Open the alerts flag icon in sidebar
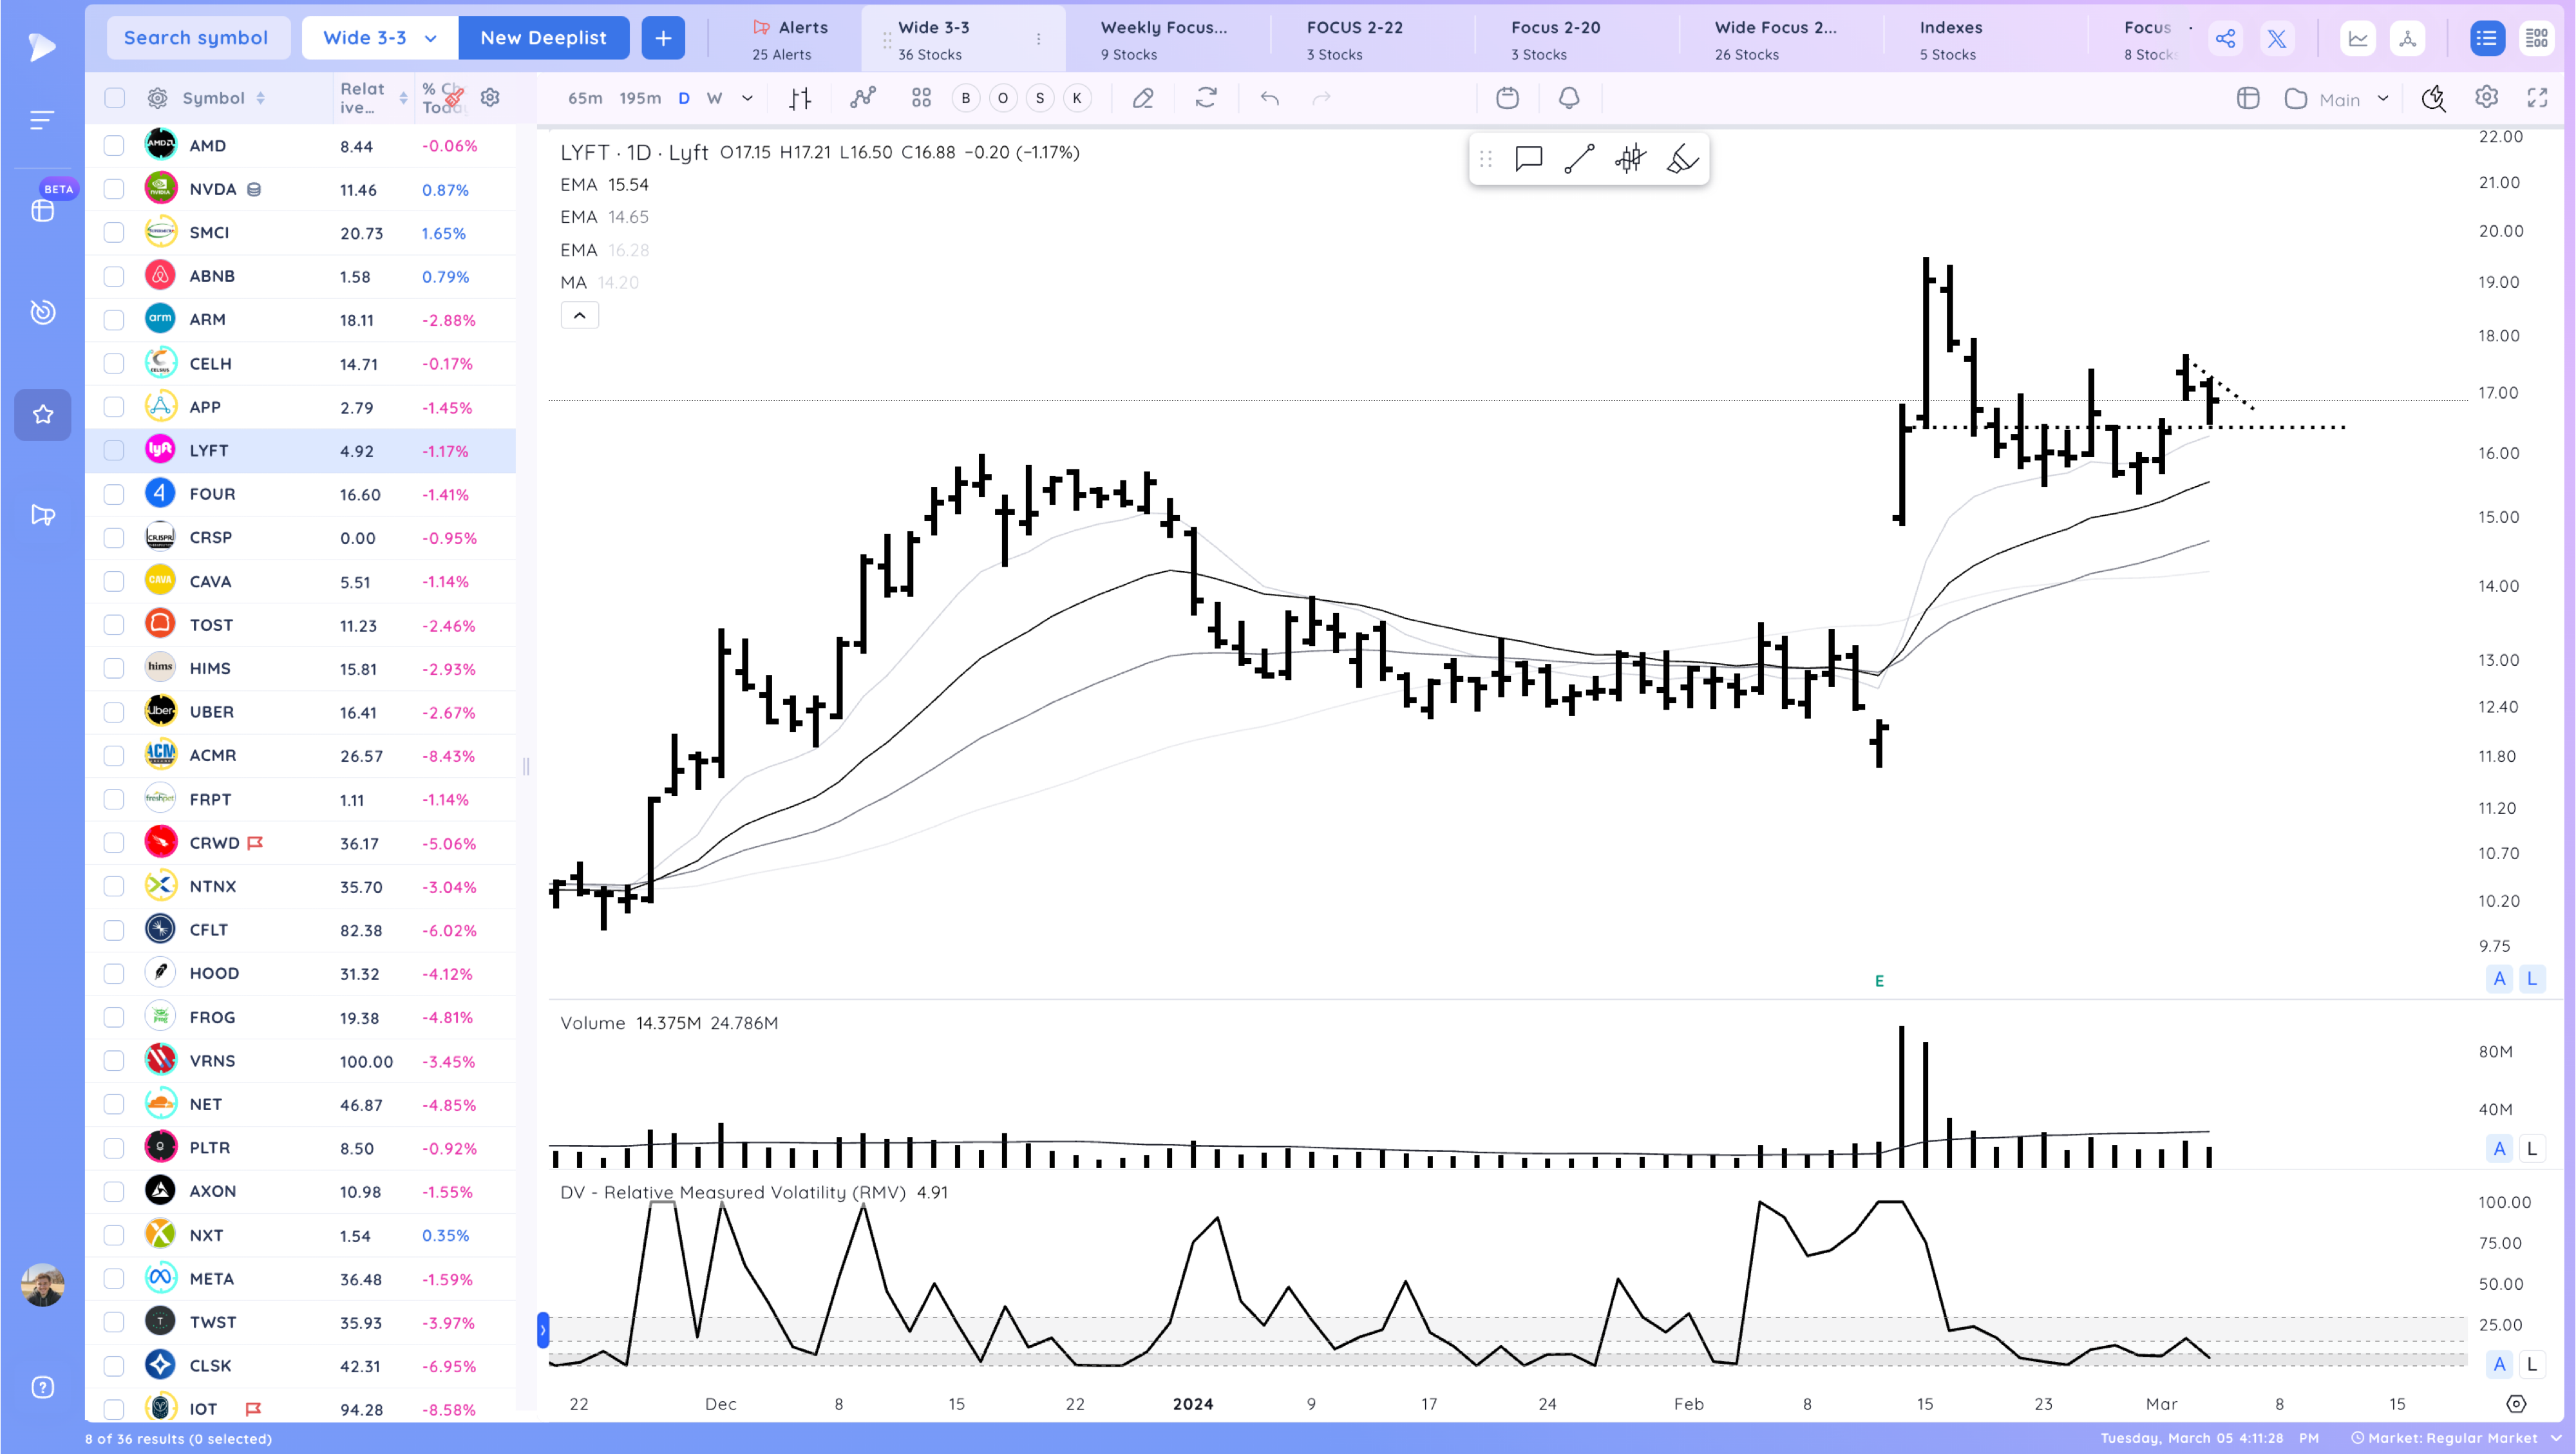2576x1454 pixels. tap(42, 515)
